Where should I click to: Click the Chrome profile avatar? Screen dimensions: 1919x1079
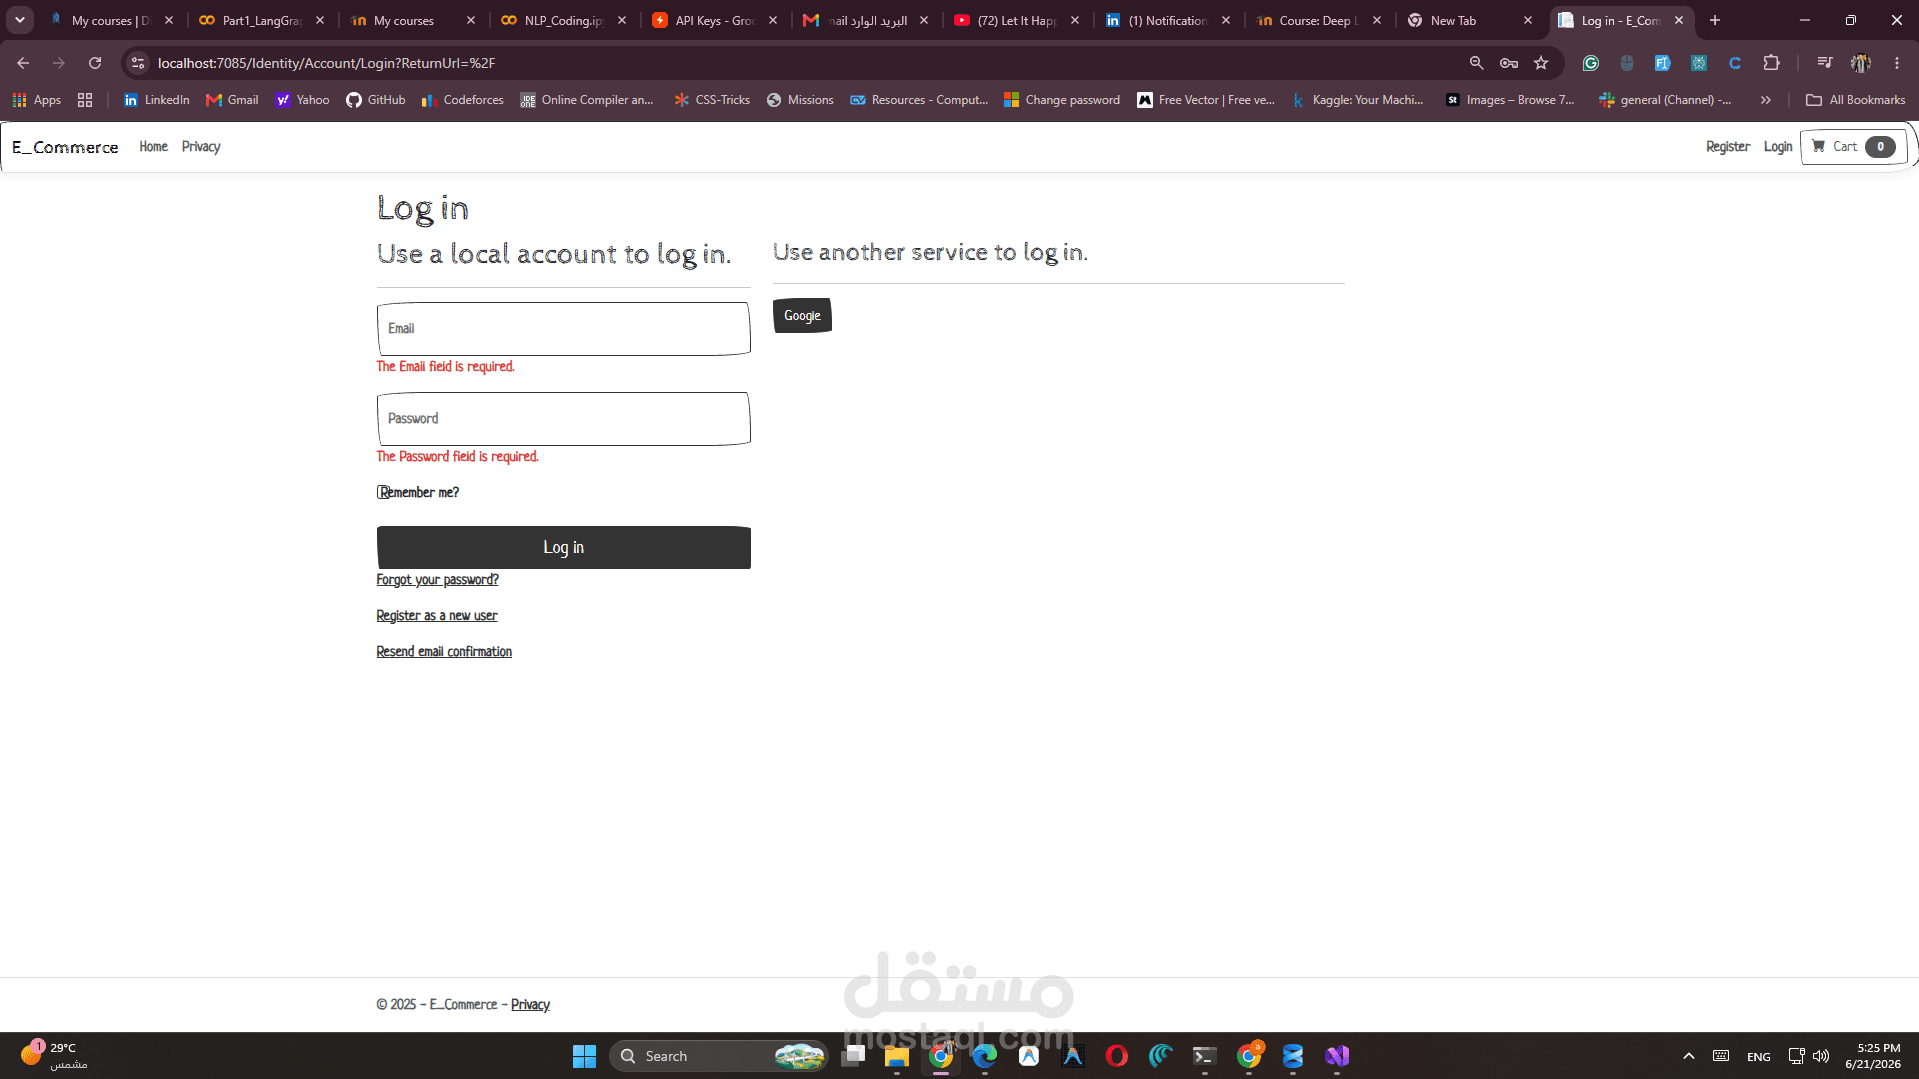pyautogui.click(x=1861, y=63)
